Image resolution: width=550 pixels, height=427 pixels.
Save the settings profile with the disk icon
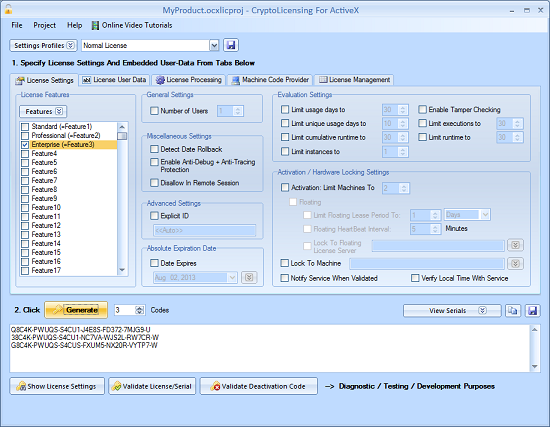[x=230, y=45]
